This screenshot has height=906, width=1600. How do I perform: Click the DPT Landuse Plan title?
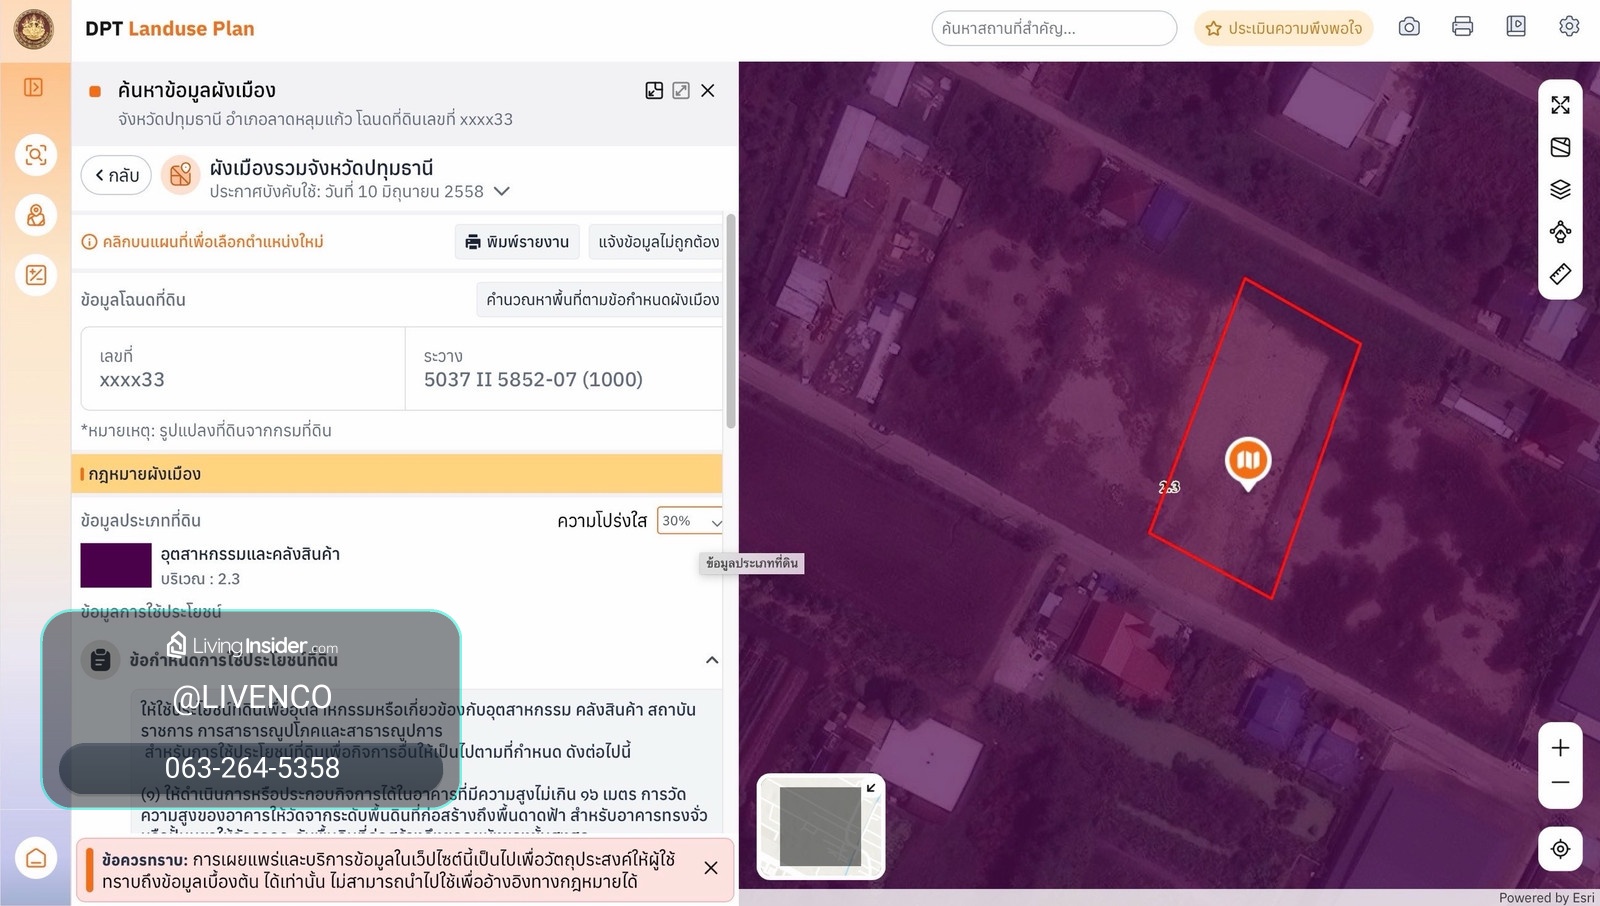170,29
